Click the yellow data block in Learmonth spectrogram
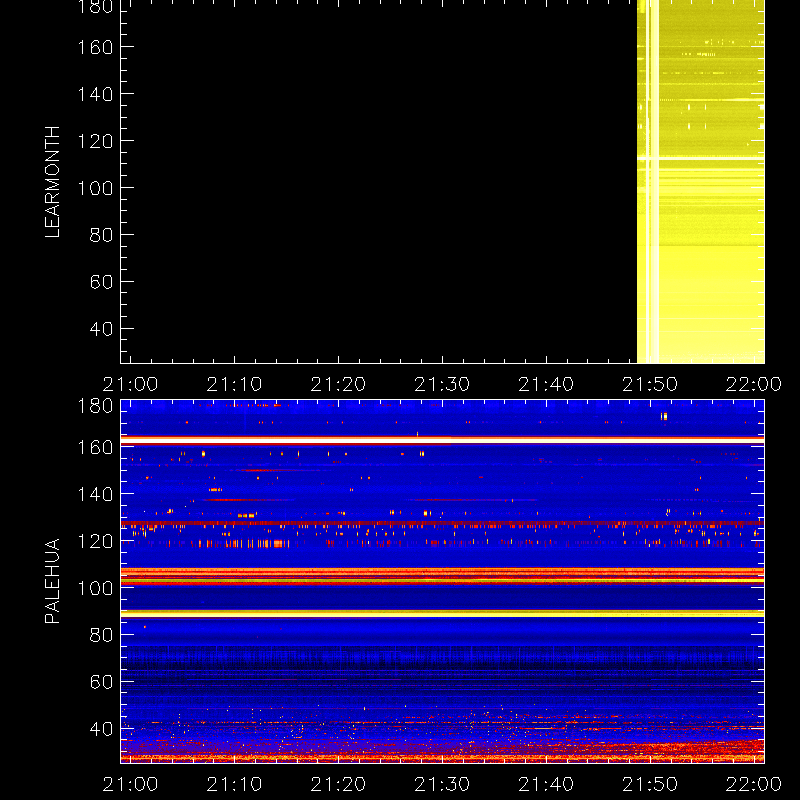The height and width of the screenshot is (800, 800). click(701, 182)
